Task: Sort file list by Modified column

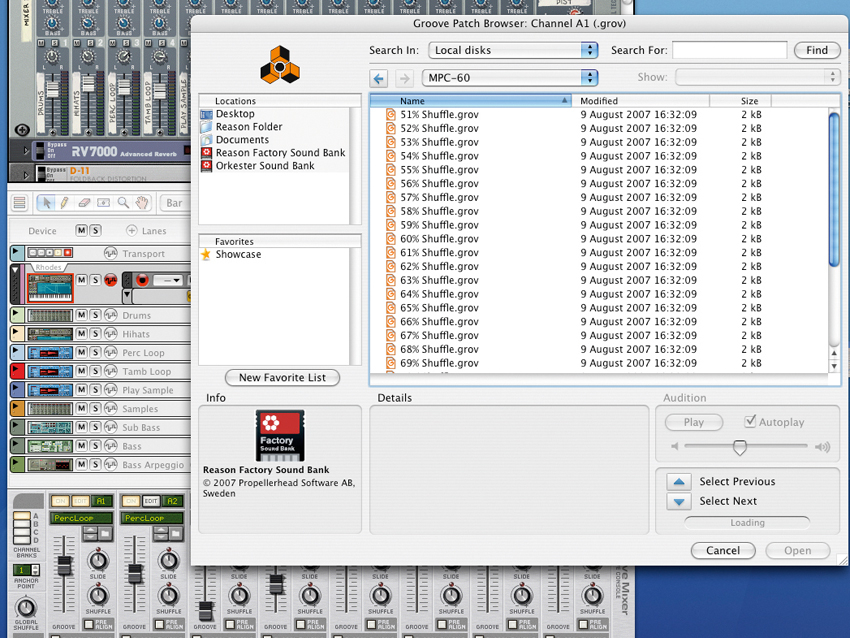Action: (641, 101)
